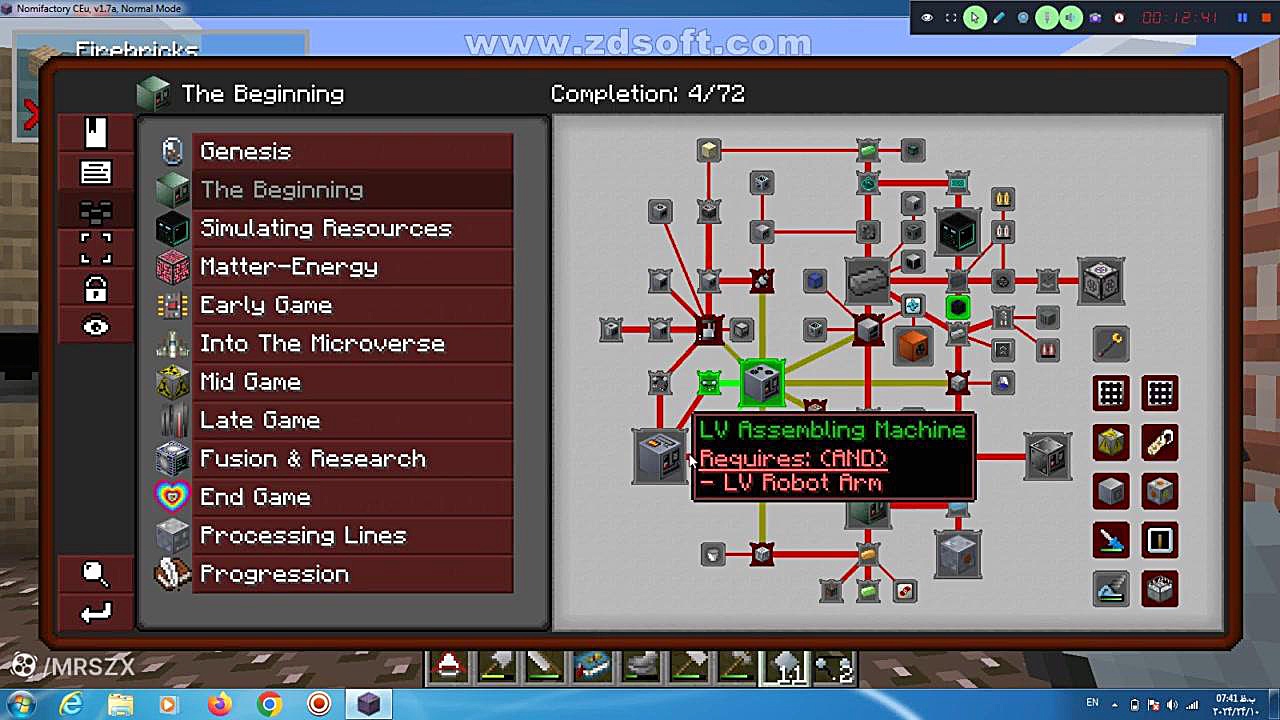Screen dimensions: 1280x720
Task: Go back using the return arrow icon
Action: [x=96, y=612]
